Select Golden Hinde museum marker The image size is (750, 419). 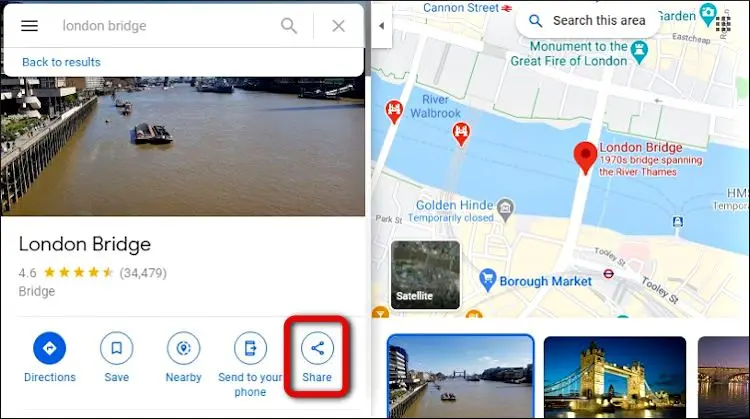click(505, 210)
